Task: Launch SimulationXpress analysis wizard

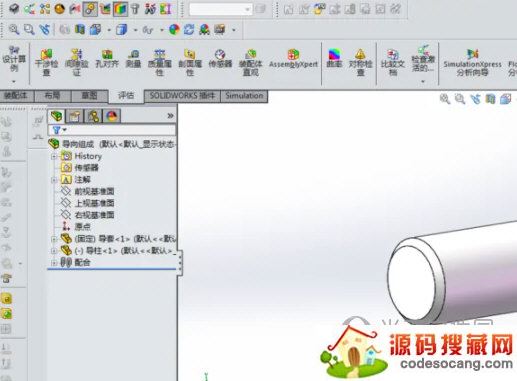Action: click(472, 62)
